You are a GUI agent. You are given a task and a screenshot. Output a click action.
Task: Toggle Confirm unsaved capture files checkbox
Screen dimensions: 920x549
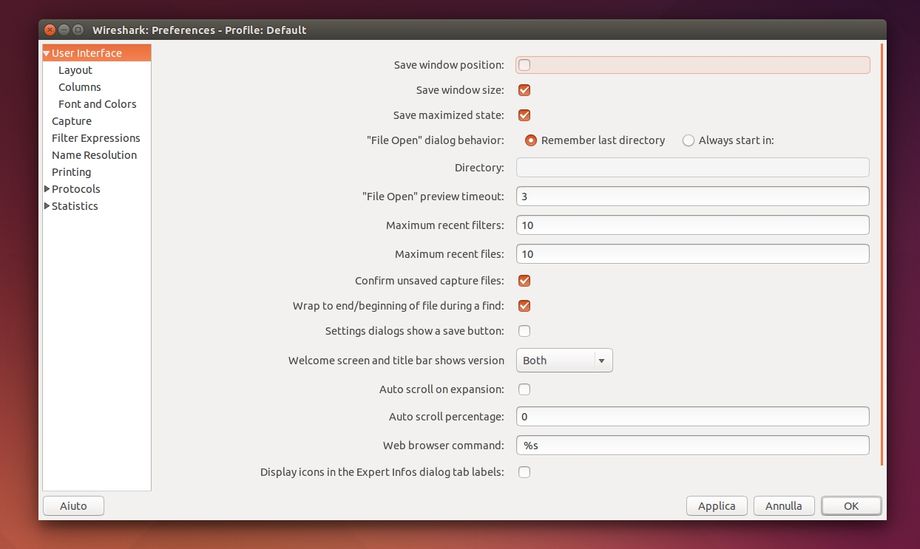[524, 281]
